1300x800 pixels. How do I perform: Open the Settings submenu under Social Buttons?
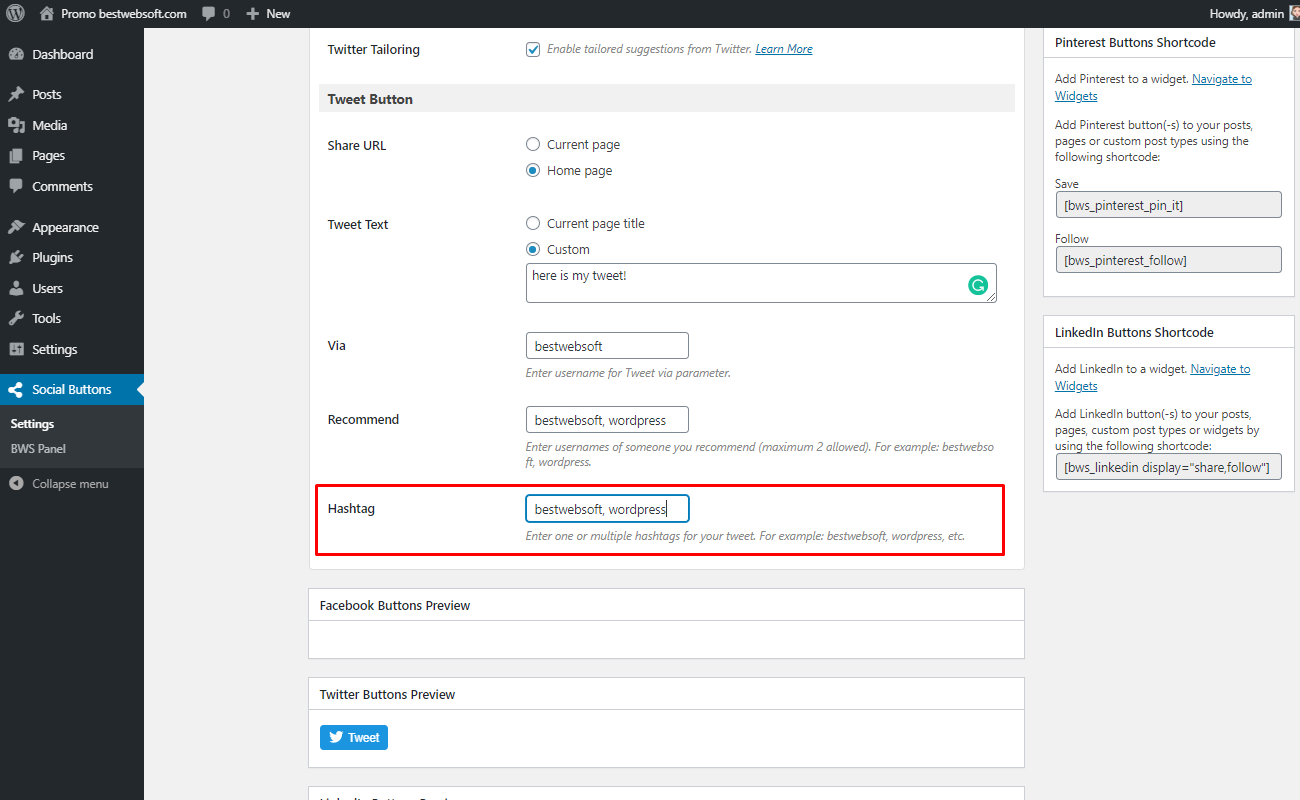[x=32, y=424]
